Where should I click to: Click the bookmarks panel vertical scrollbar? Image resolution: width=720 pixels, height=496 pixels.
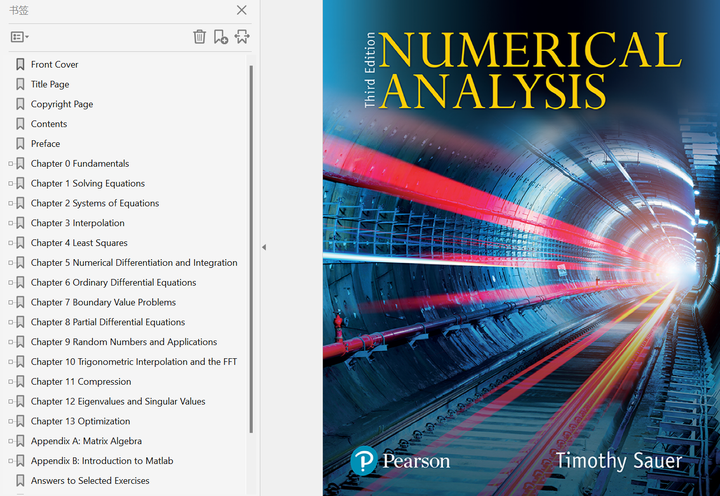click(x=251, y=250)
